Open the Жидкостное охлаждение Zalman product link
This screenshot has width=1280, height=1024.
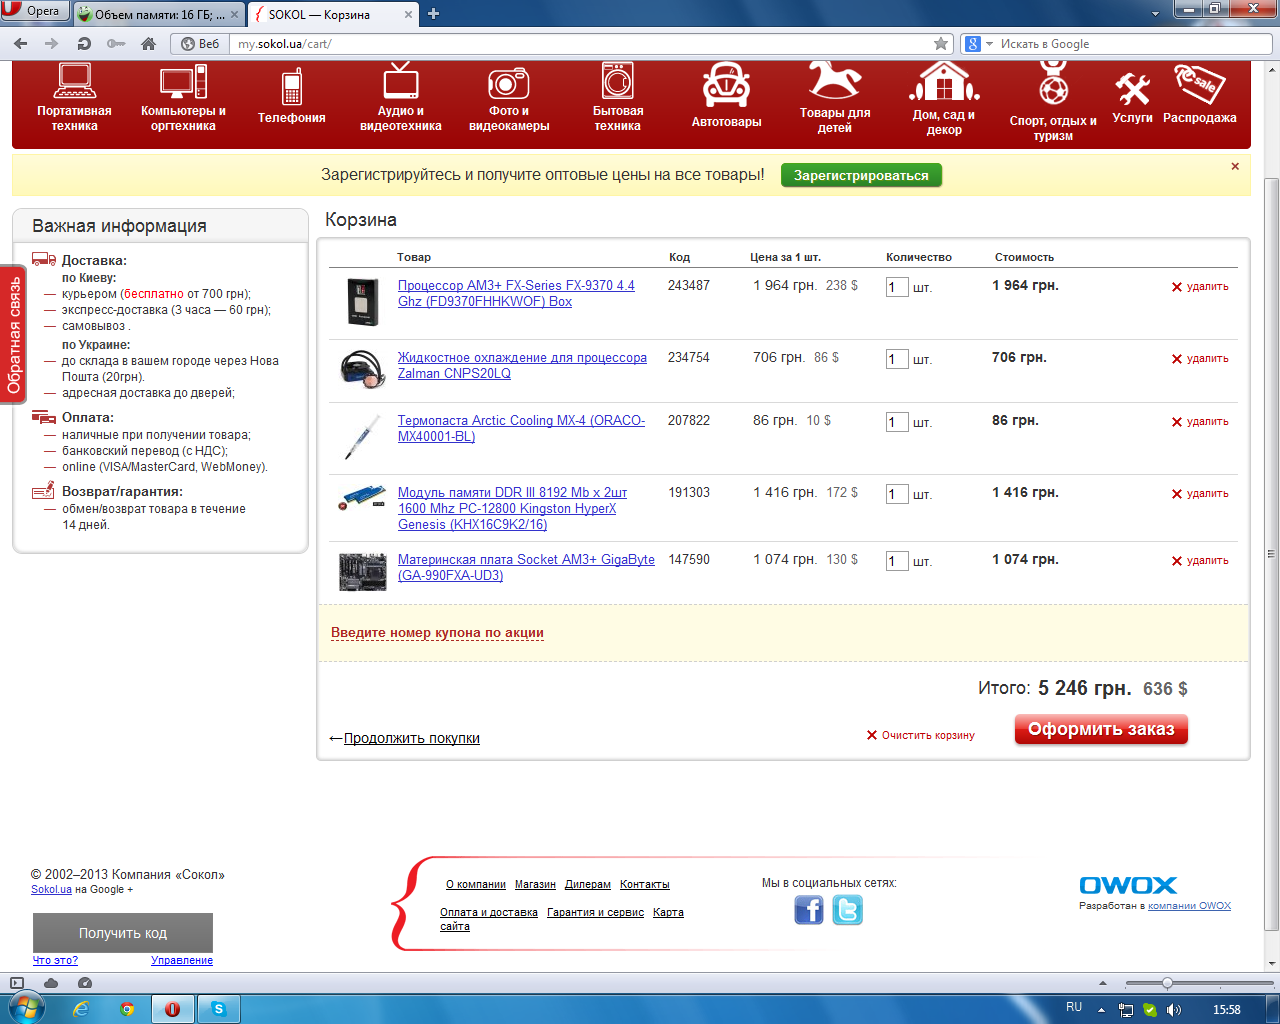tap(522, 365)
